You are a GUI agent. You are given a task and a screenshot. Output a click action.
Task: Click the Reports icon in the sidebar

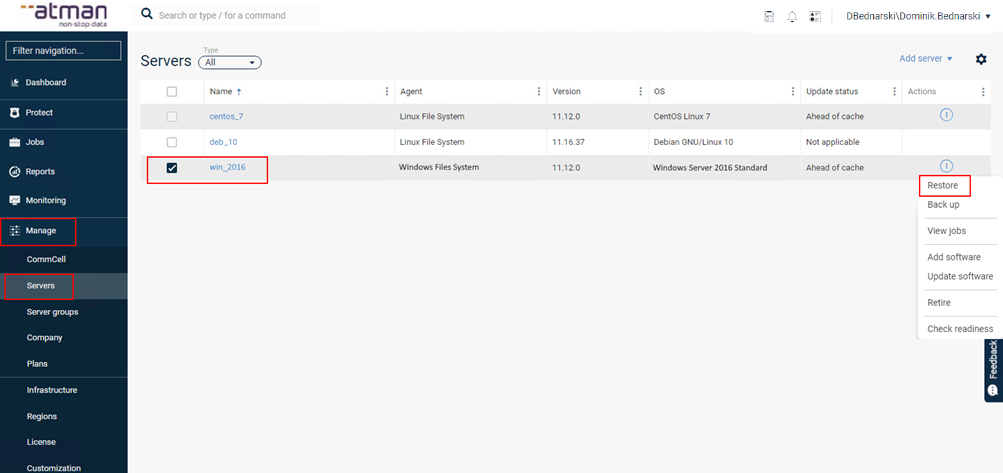(15, 171)
